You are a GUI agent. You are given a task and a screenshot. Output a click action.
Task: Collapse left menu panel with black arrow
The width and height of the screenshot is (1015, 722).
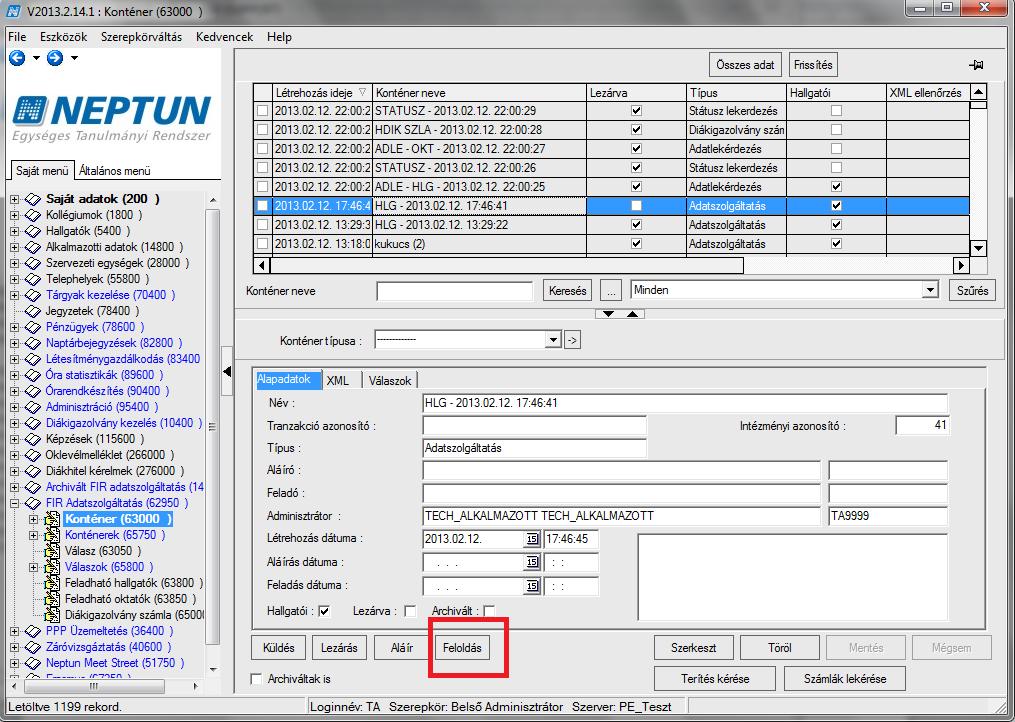click(x=227, y=372)
